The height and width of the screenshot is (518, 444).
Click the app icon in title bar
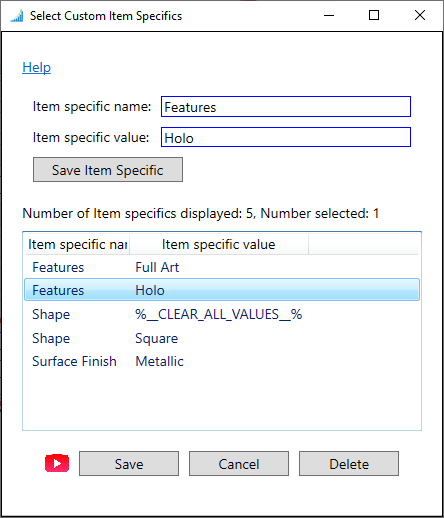(17, 16)
